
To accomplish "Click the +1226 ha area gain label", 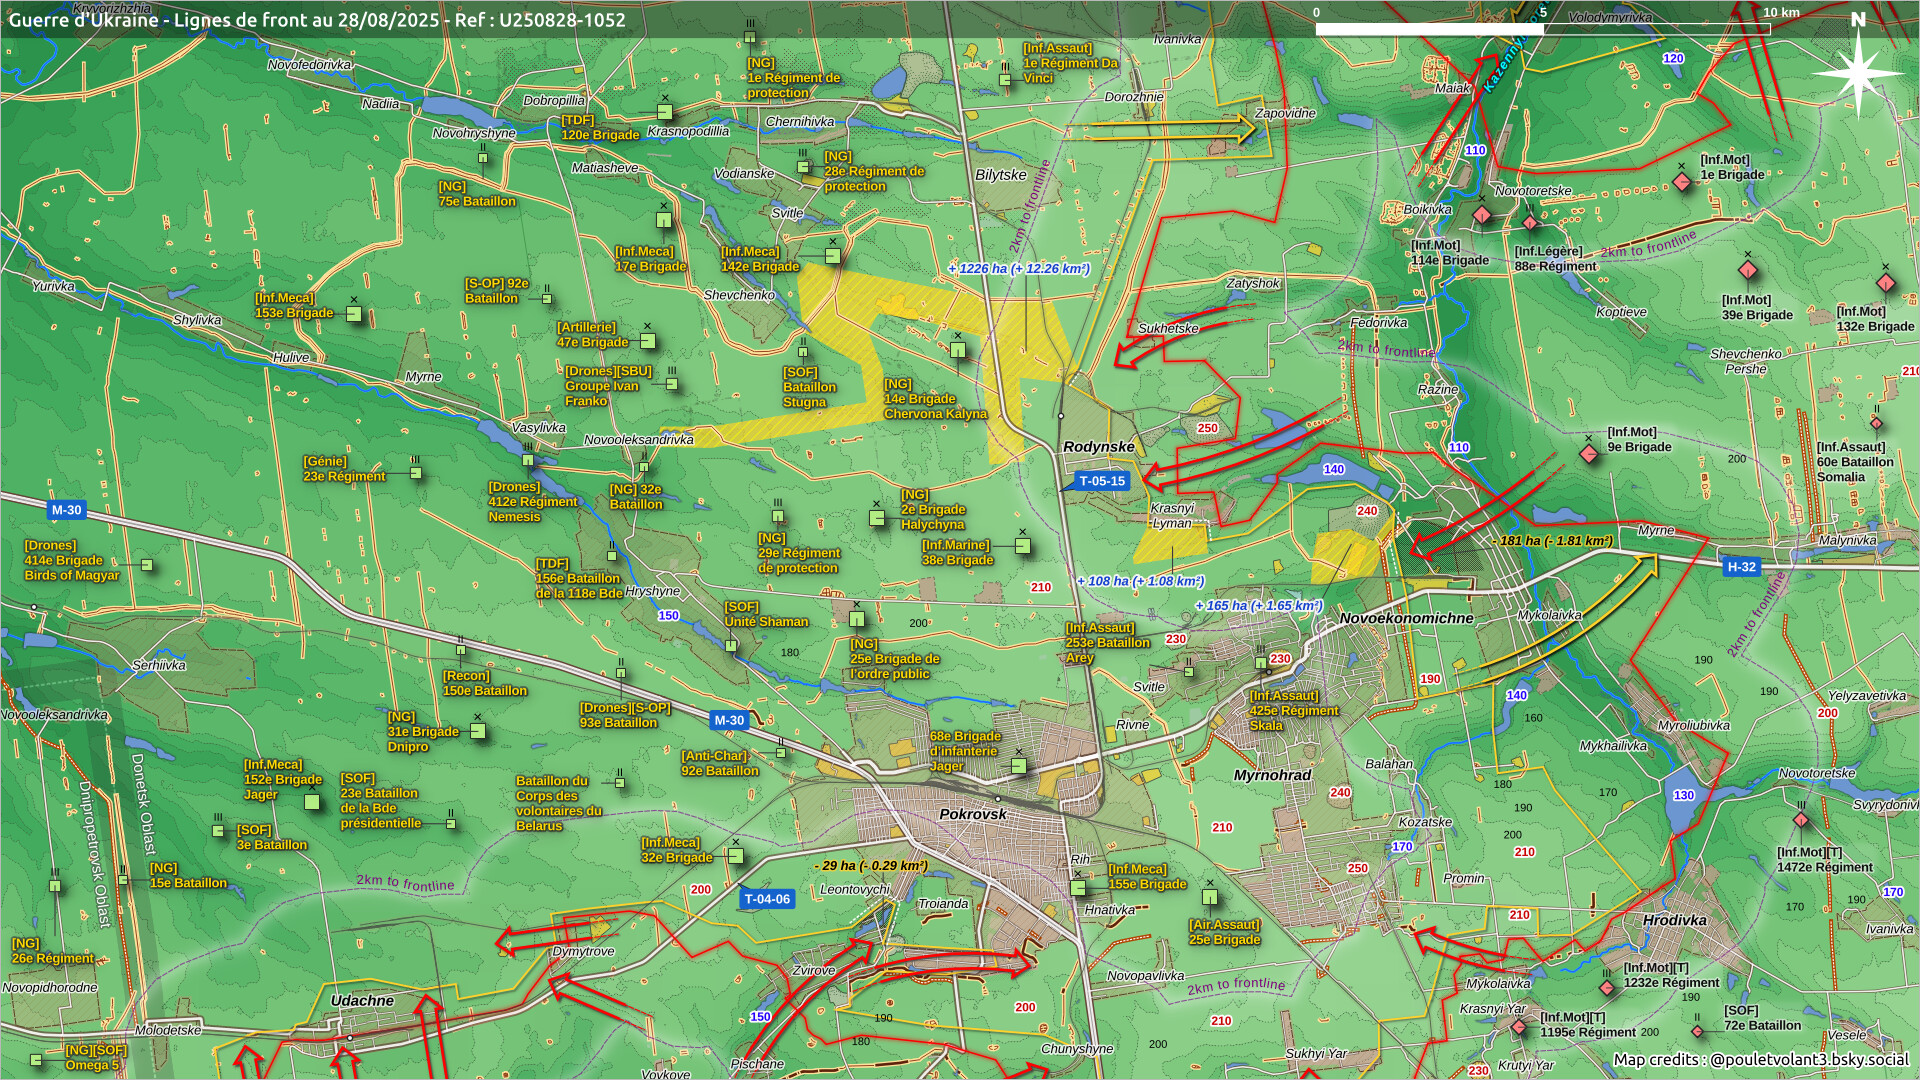I will tap(1018, 268).
